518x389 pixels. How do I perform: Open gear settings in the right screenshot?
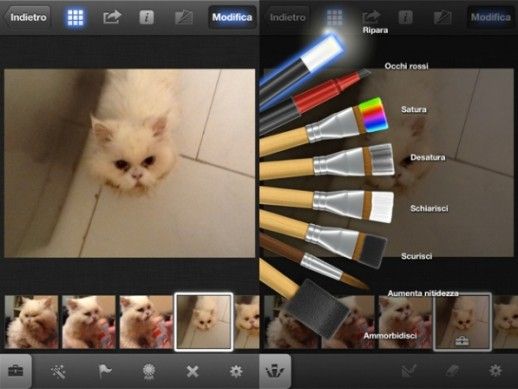(495, 371)
